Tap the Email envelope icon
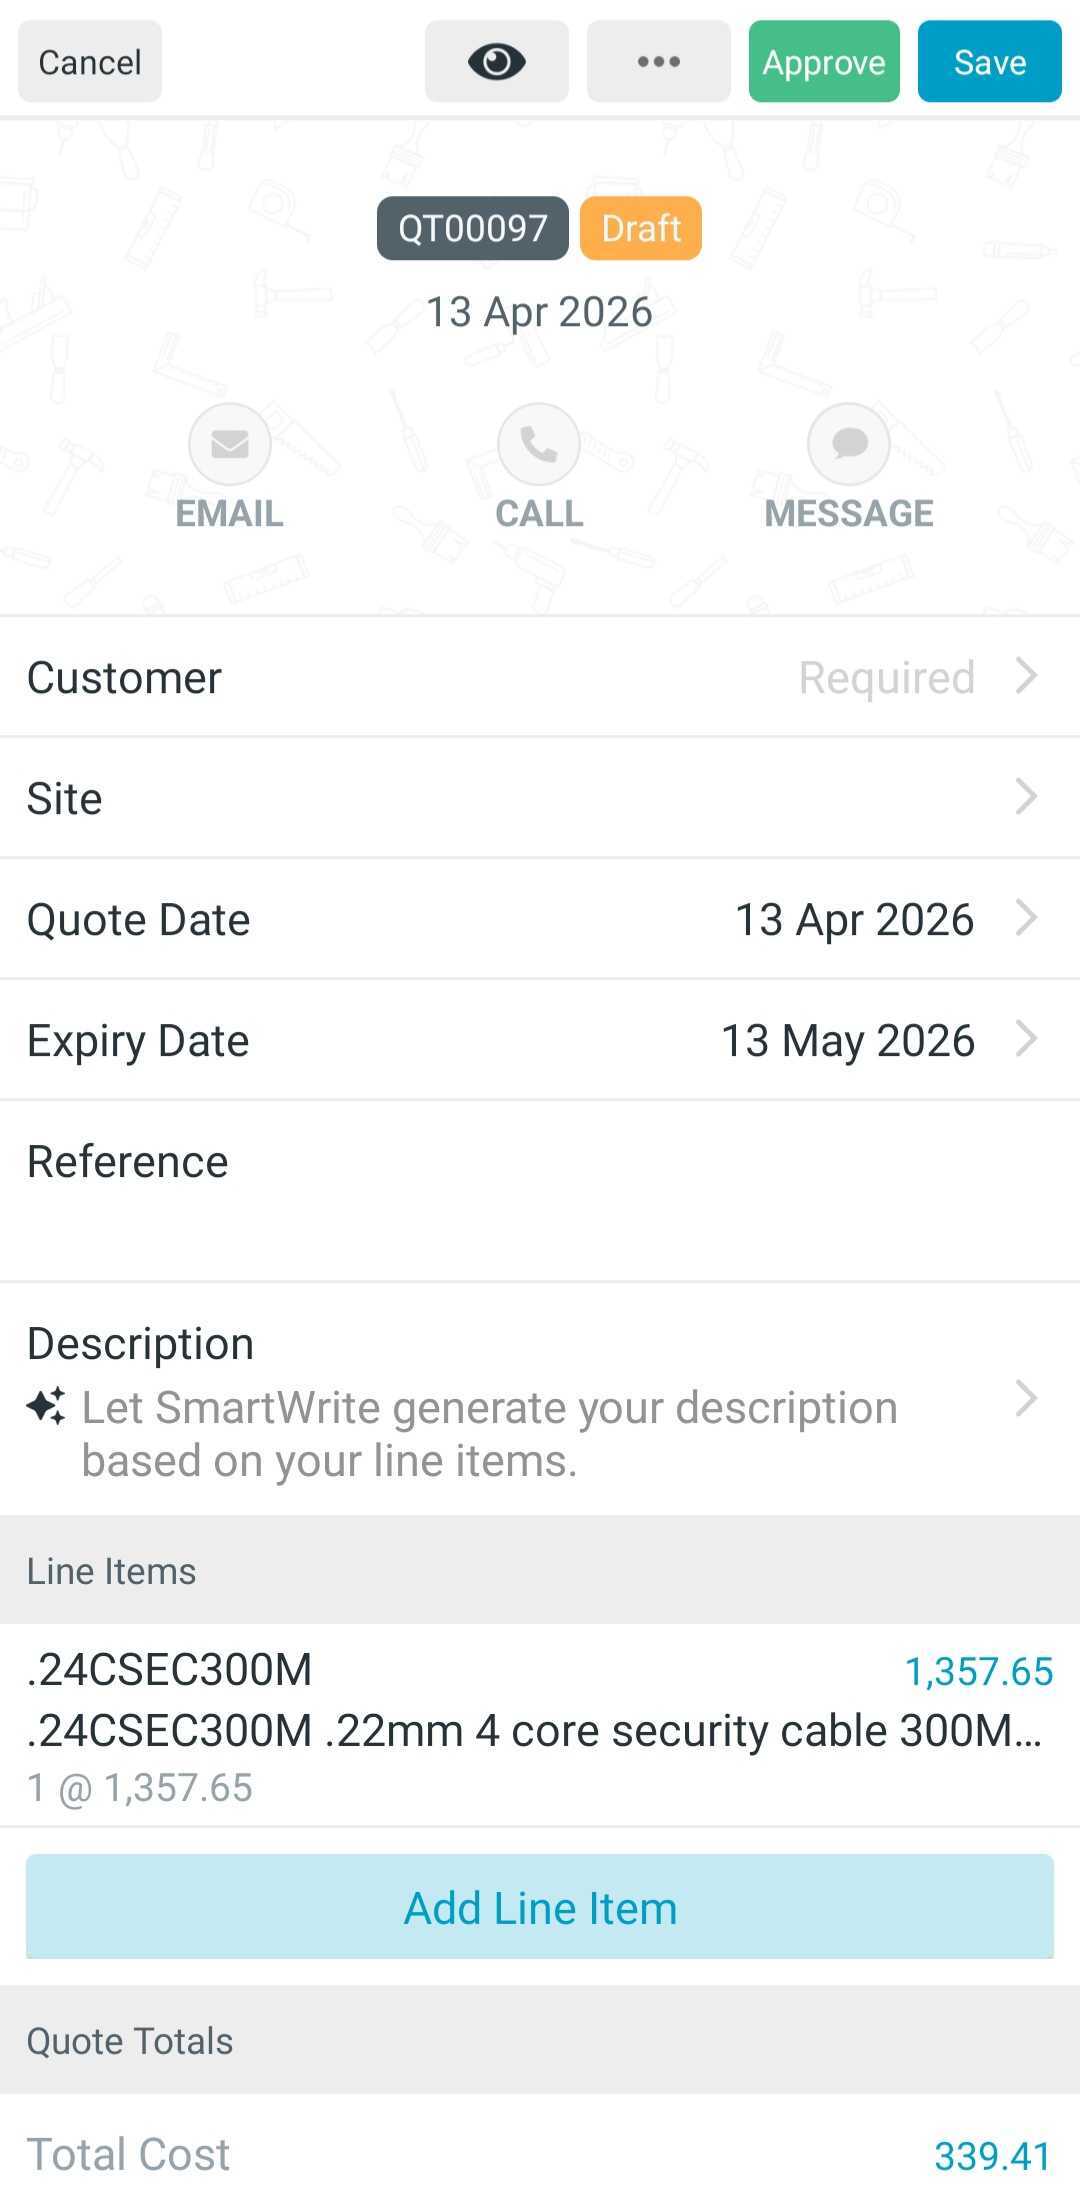The height and width of the screenshot is (2211, 1080). [x=230, y=444]
